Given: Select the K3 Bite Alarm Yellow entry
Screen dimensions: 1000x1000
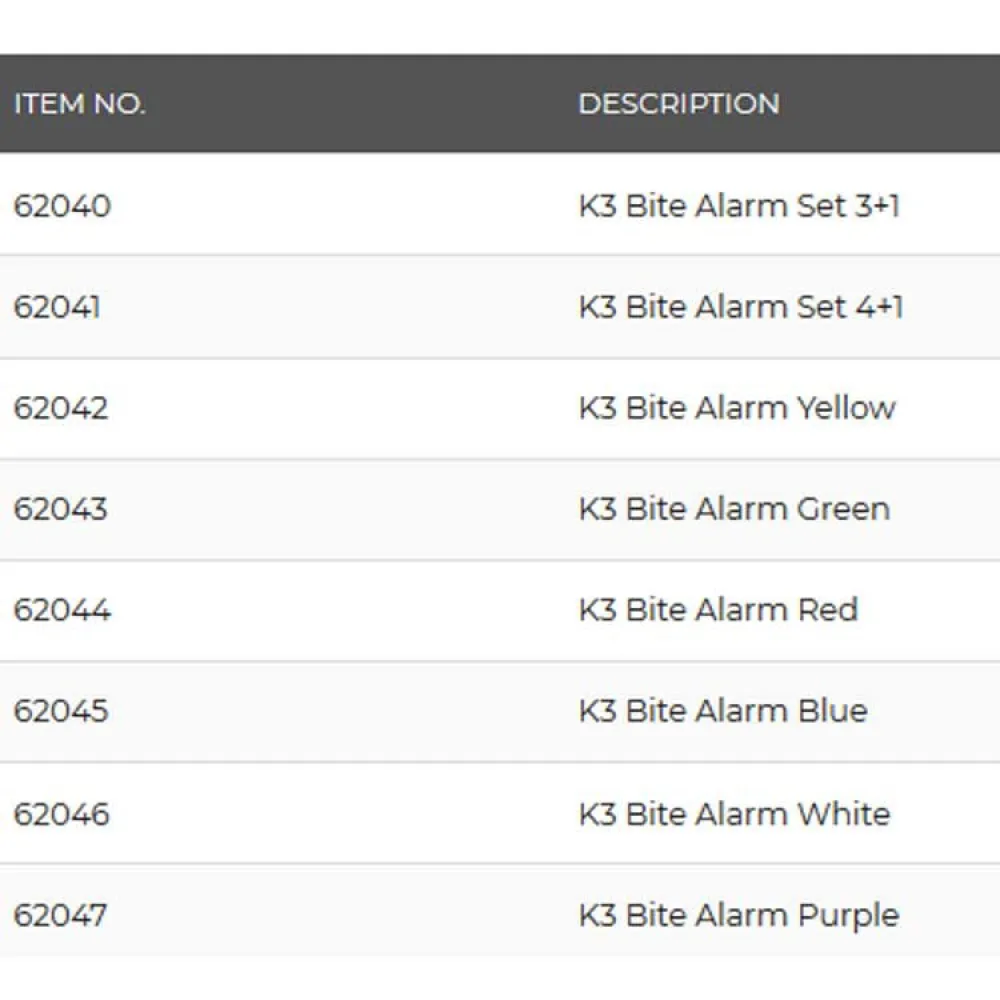Looking at the screenshot, I should click(737, 408).
